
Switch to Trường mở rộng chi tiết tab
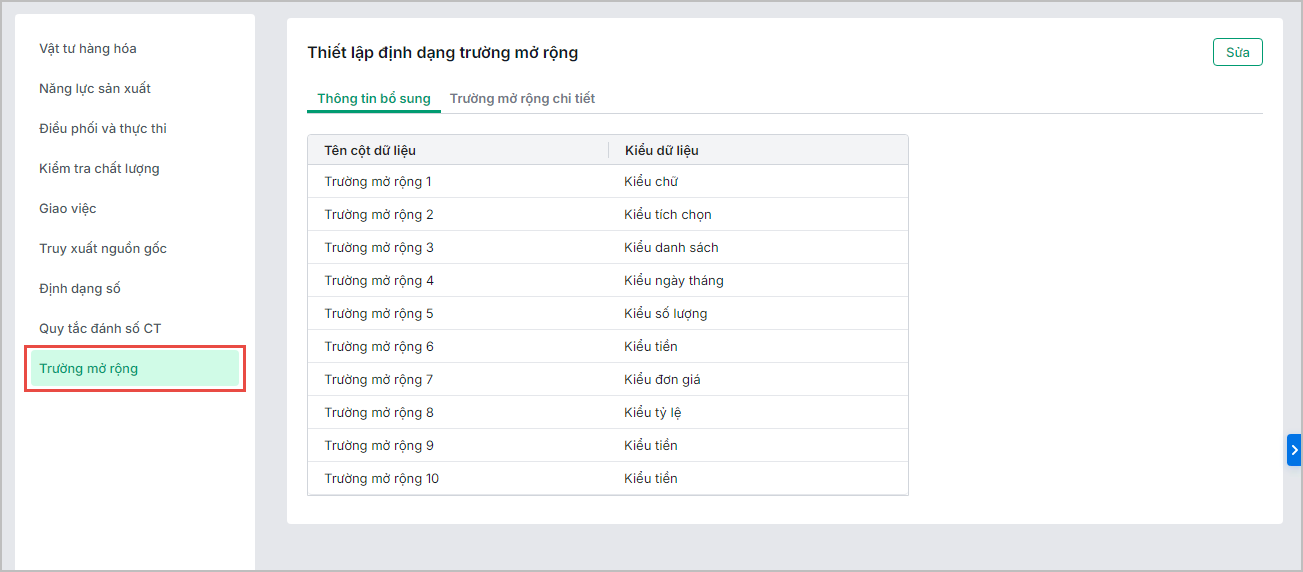pyautogui.click(x=522, y=98)
